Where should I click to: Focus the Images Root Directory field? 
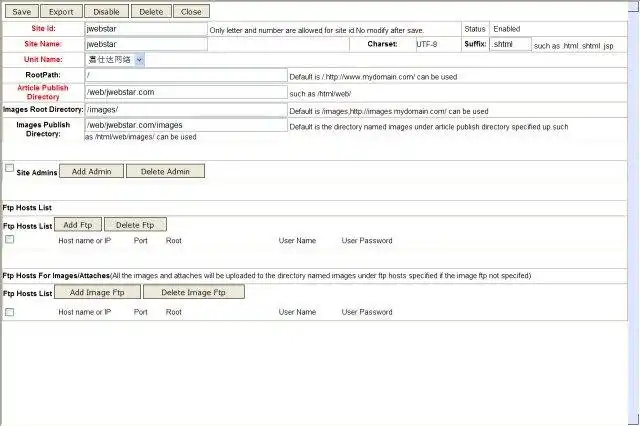click(x=186, y=110)
